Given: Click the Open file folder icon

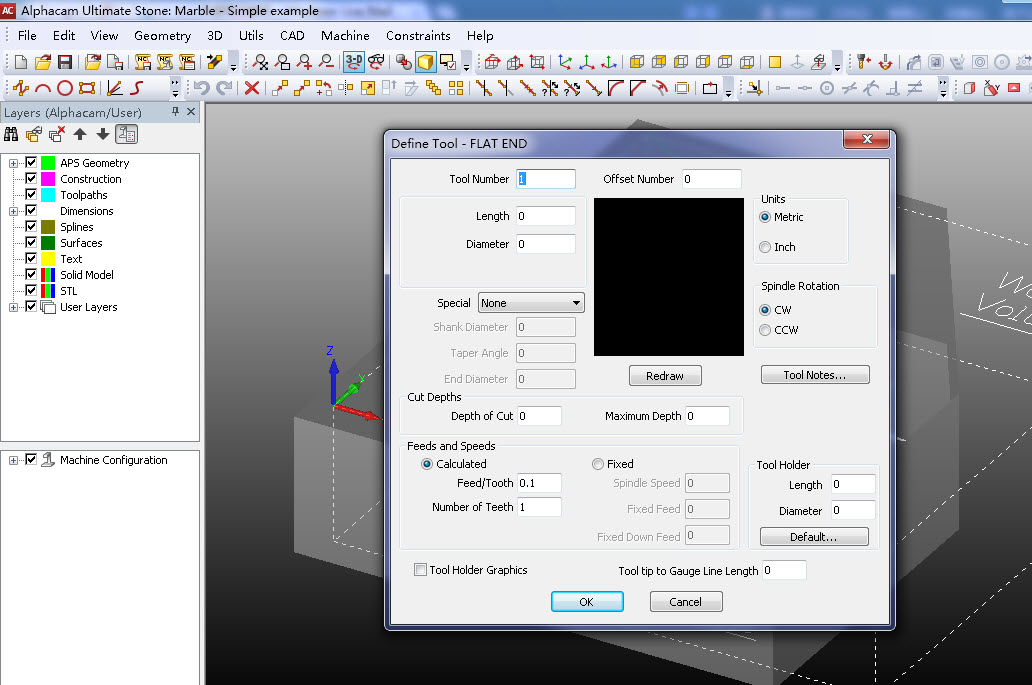Looking at the screenshot, I should point(43,63).
